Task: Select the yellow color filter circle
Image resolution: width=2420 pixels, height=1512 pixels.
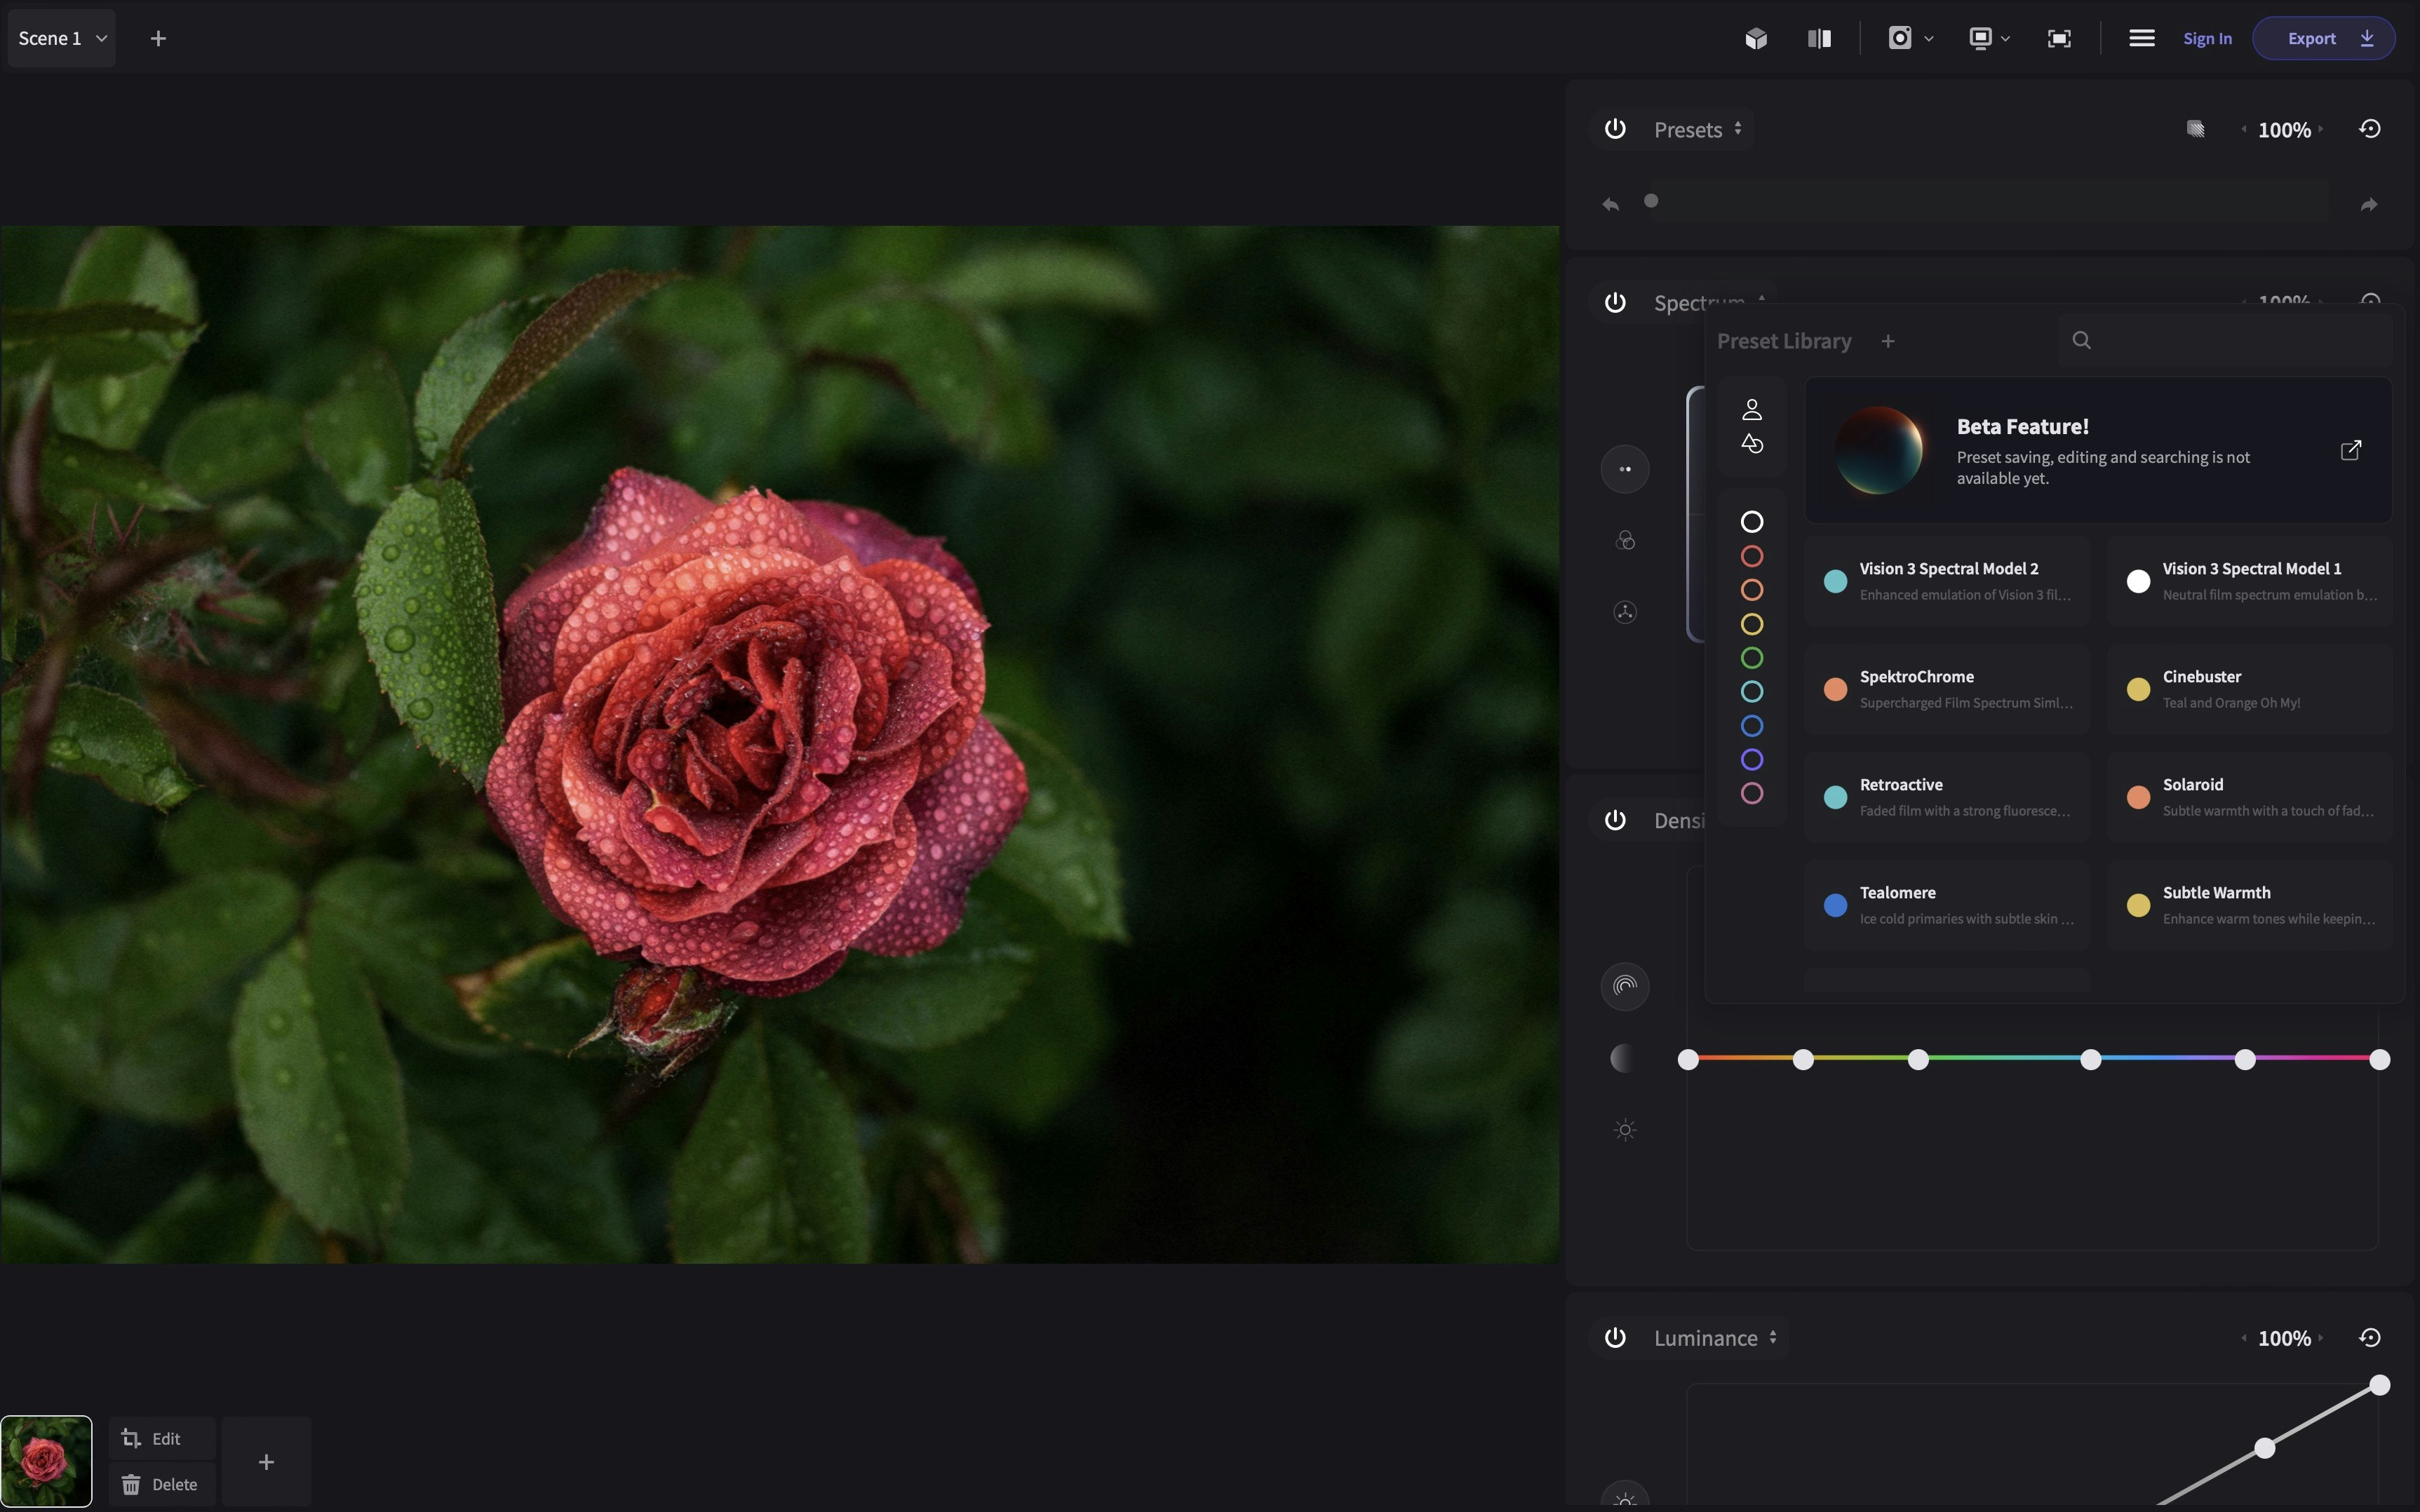Action: point(1751,624)
